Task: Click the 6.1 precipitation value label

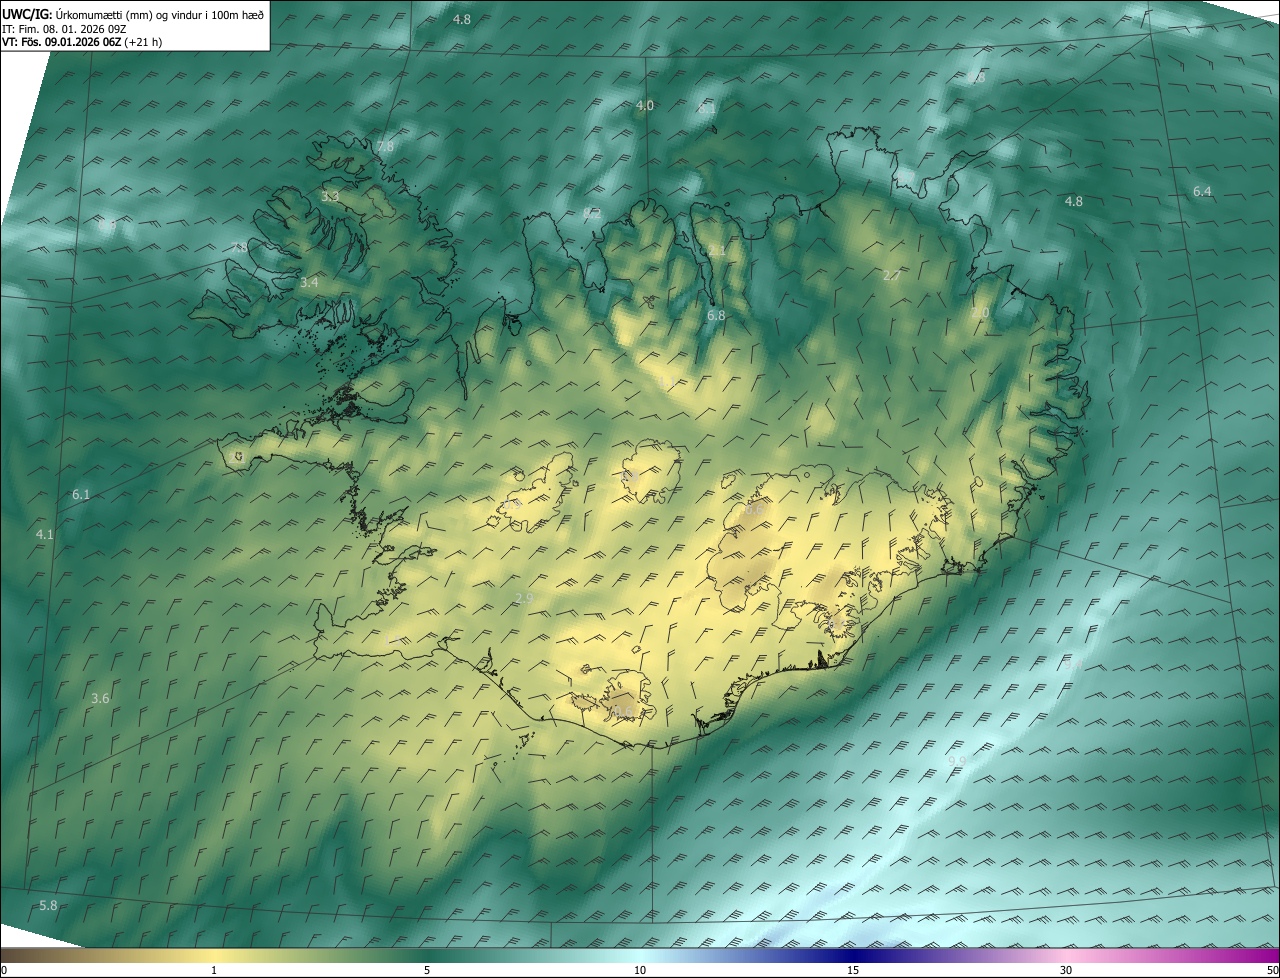Action: tap(81, 494)
